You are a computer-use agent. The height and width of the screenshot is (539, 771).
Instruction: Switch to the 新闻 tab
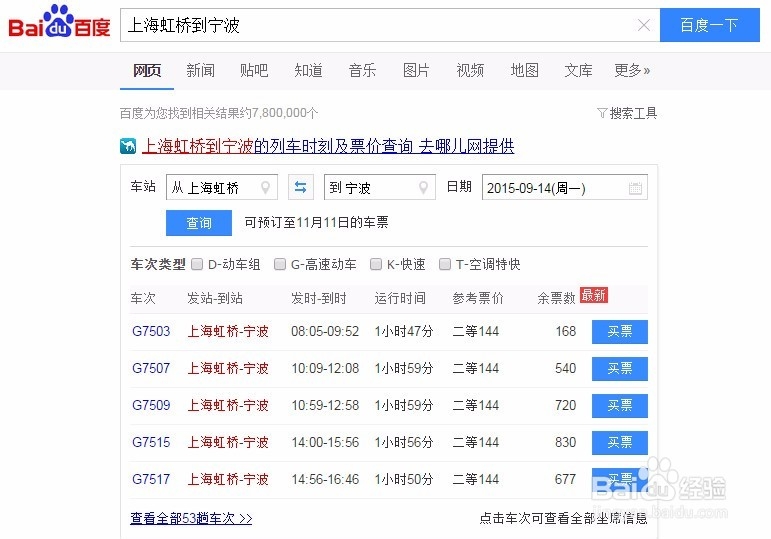pyautogui.click(x=200, y=71)
